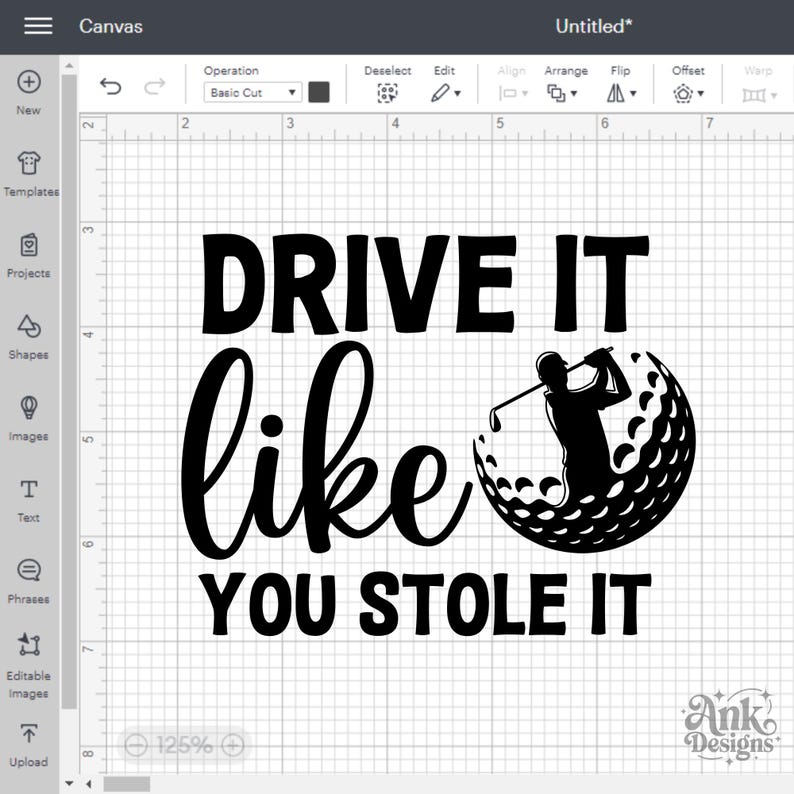Click the Deselect icon
This screenshot has width=794, height=794.
[x=387, y=93]
